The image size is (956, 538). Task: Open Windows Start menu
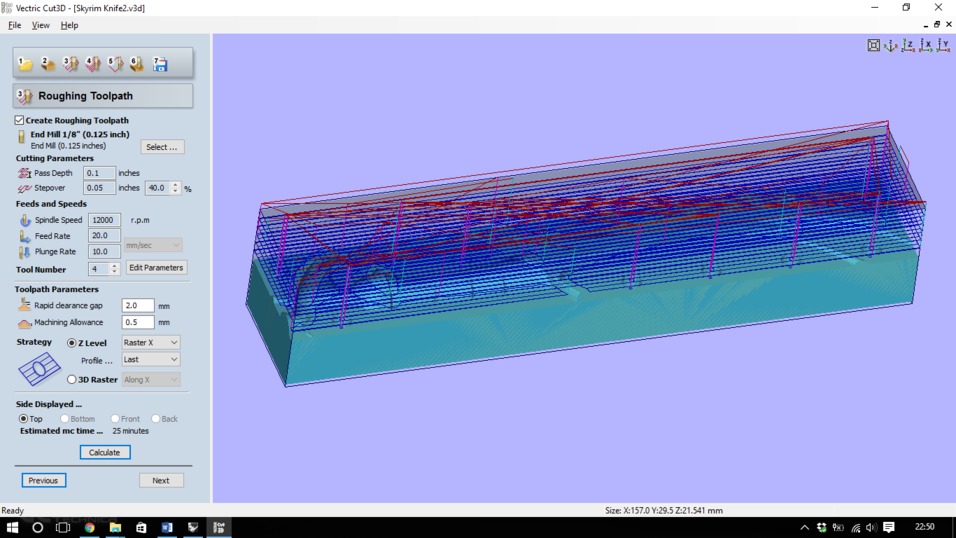point(12,528)
